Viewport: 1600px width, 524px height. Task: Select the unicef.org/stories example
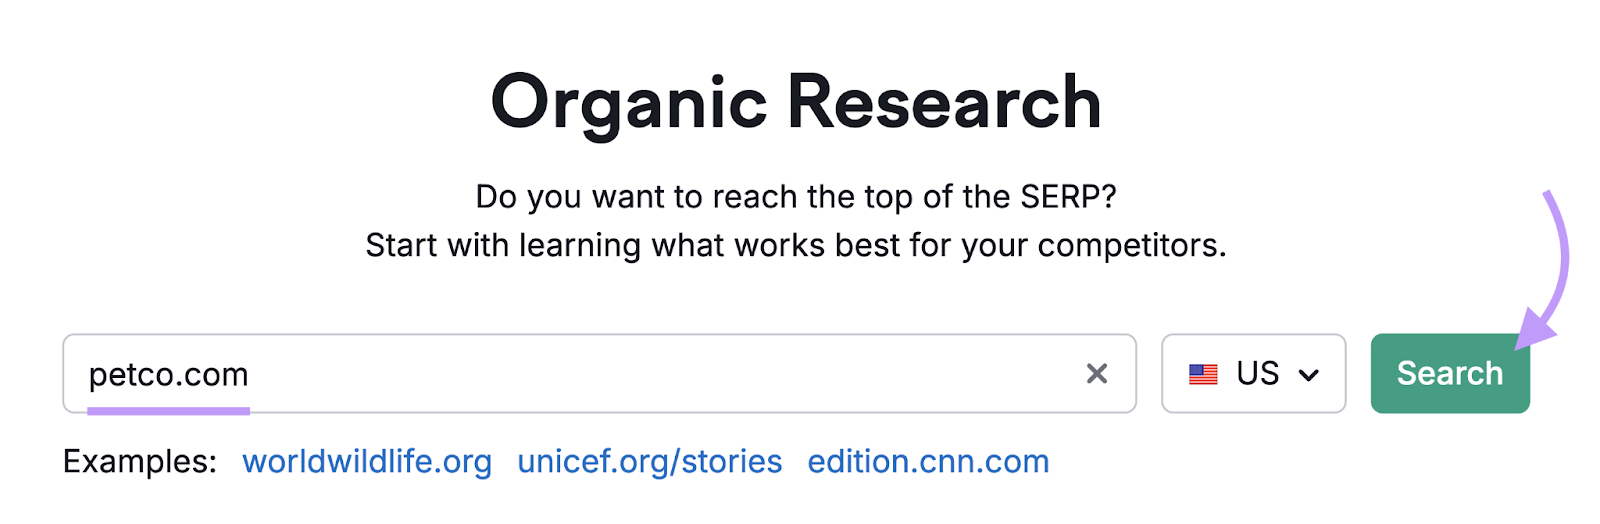point(649,462)
